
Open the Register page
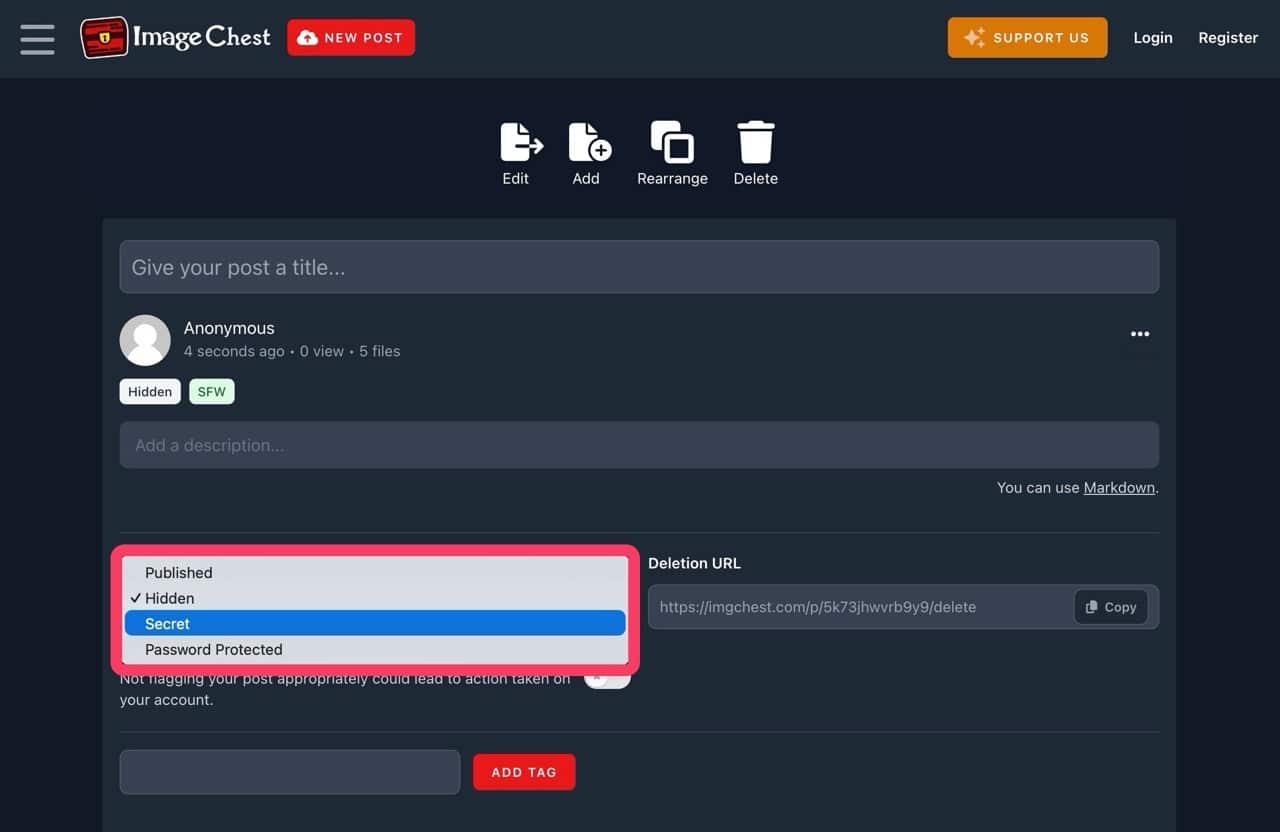pos(1228,38)
